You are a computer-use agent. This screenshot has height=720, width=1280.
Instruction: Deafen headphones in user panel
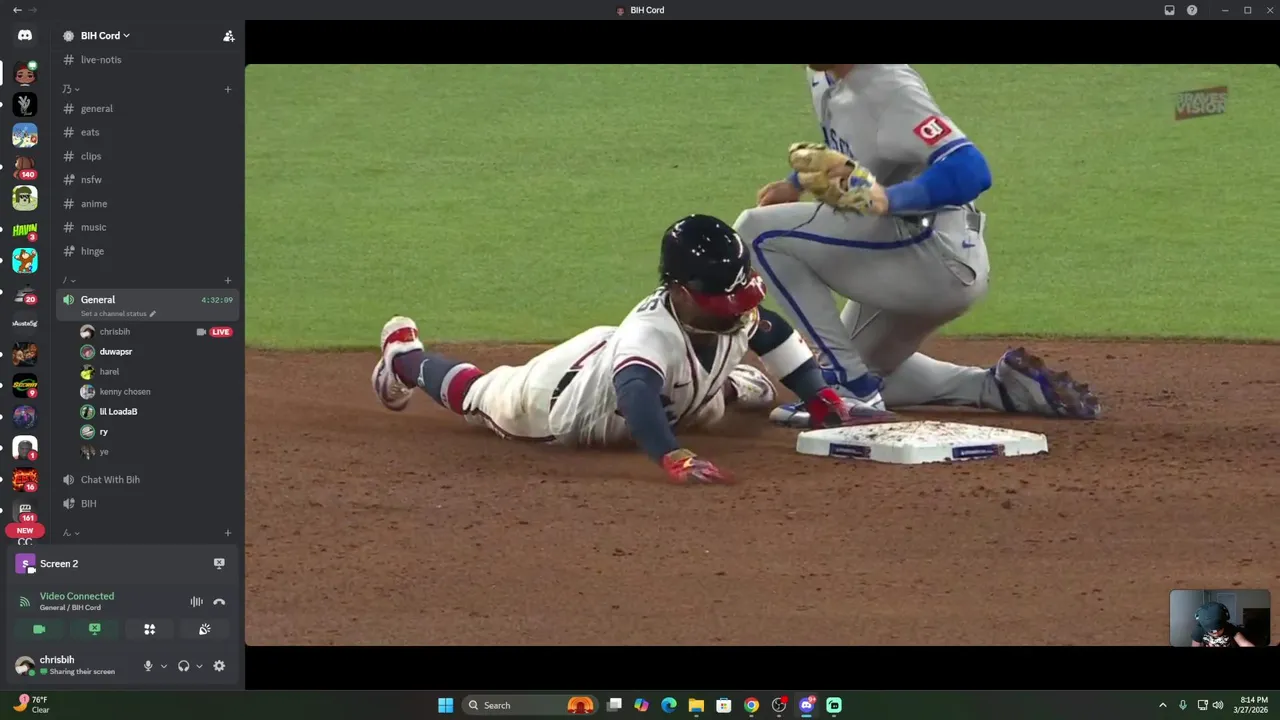click(183, 666)
